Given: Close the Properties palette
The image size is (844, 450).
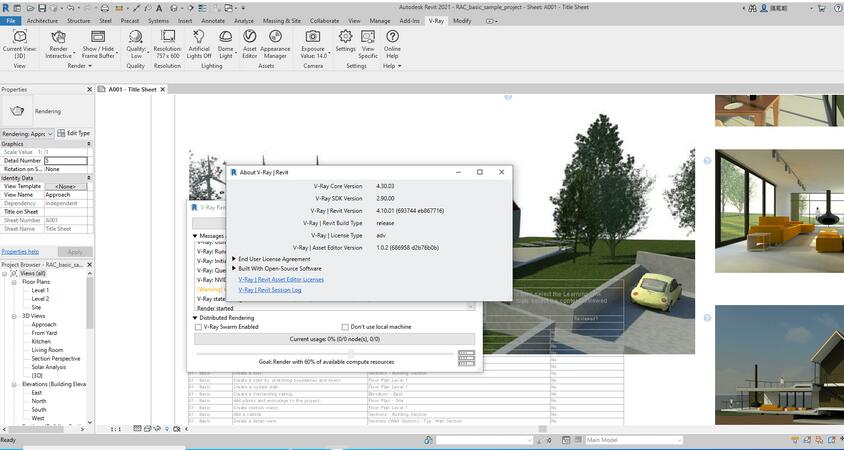Looking at the screenshot, I should tap(89, 89).
